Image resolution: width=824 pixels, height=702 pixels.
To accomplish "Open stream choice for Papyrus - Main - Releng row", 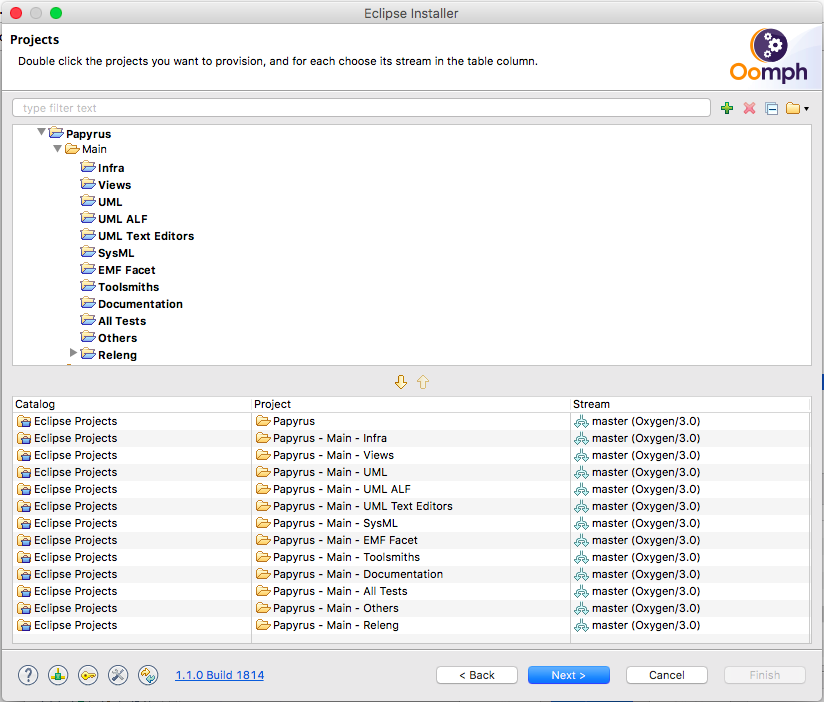I will pyautogui.click(x=690, y=625).
